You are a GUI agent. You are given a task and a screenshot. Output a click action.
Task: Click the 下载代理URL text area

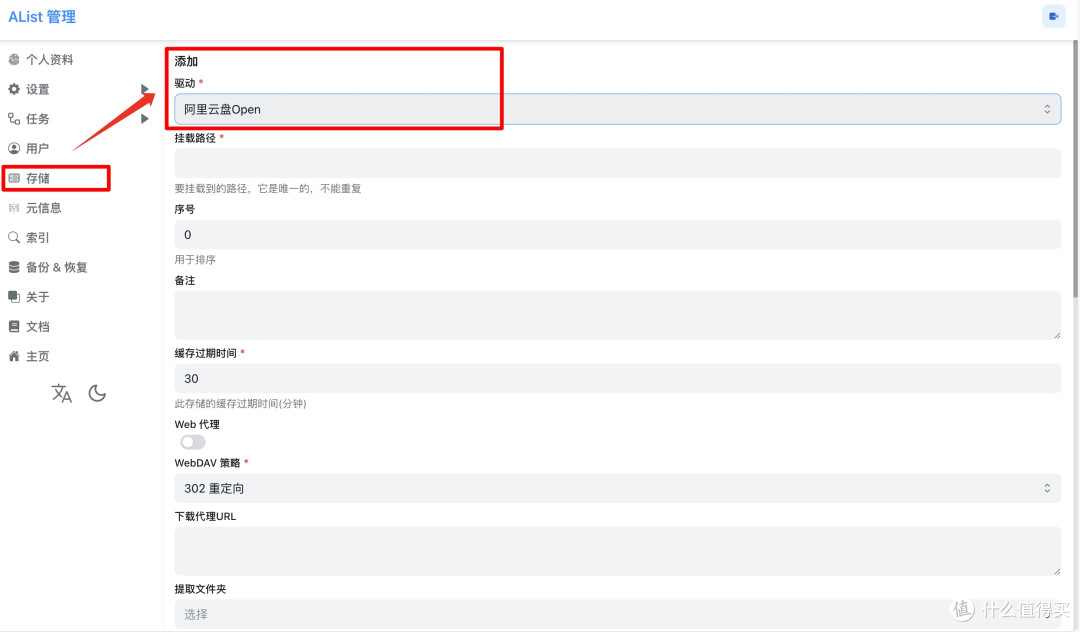(x=617, y=551)
